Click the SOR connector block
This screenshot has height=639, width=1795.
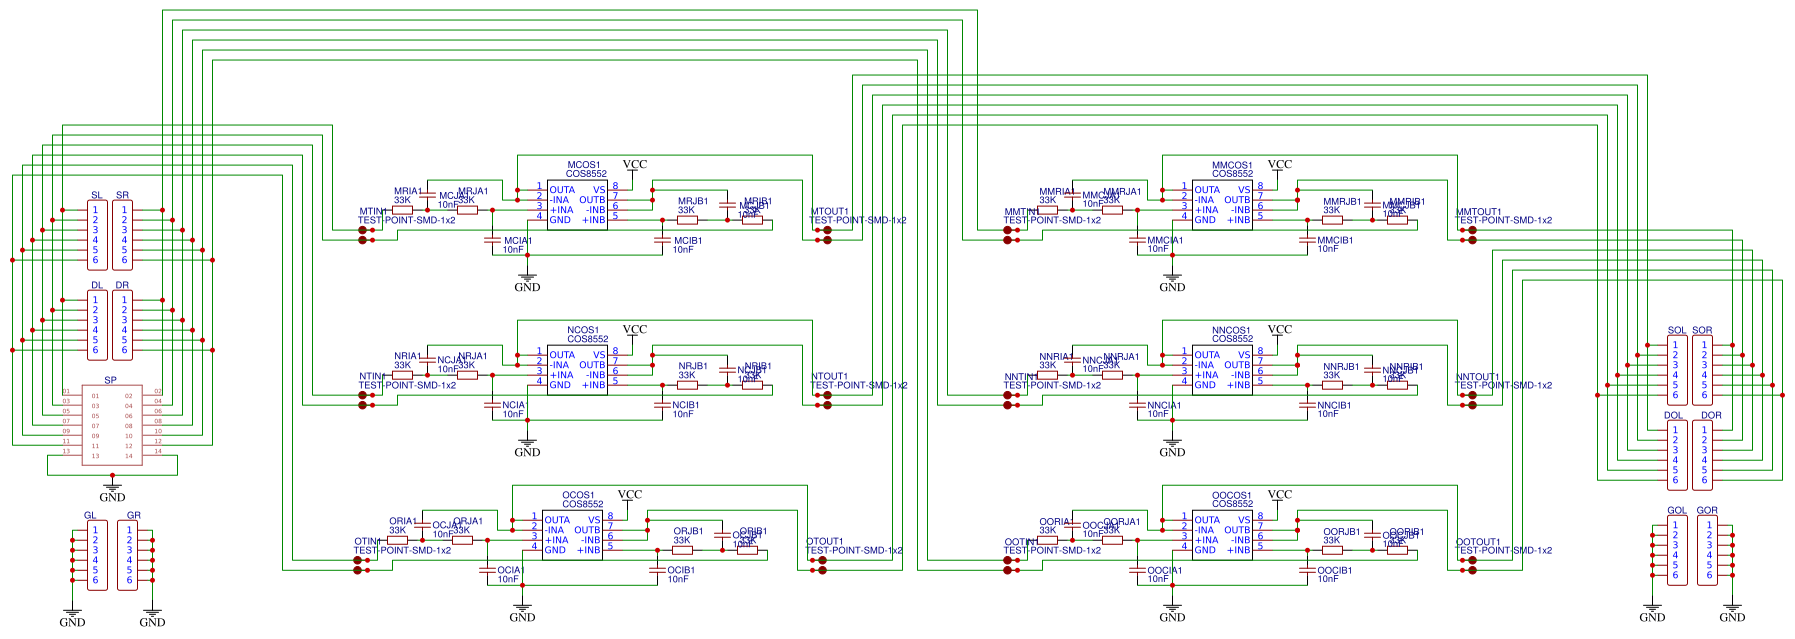(1702, 370)
